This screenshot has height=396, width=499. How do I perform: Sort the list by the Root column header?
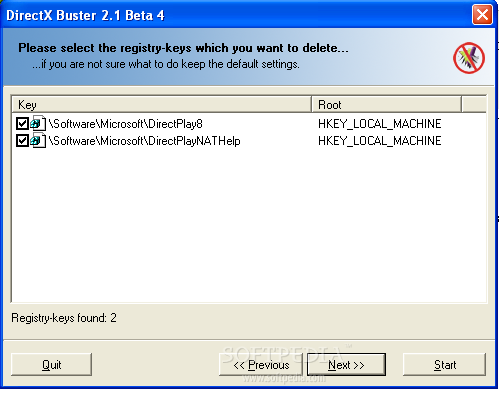coord(387,104)
